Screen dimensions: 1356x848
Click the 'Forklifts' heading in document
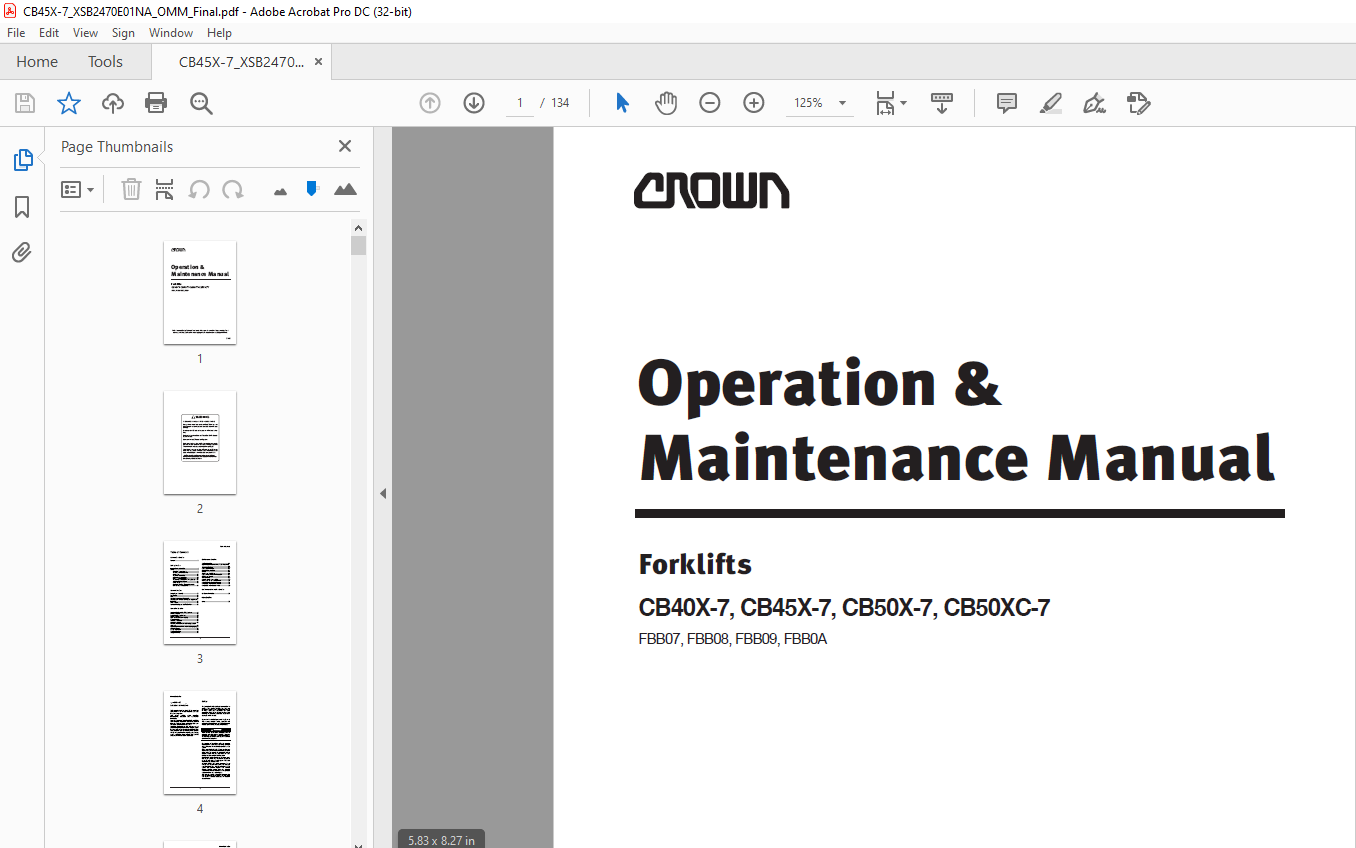click(x=696, y=564)
